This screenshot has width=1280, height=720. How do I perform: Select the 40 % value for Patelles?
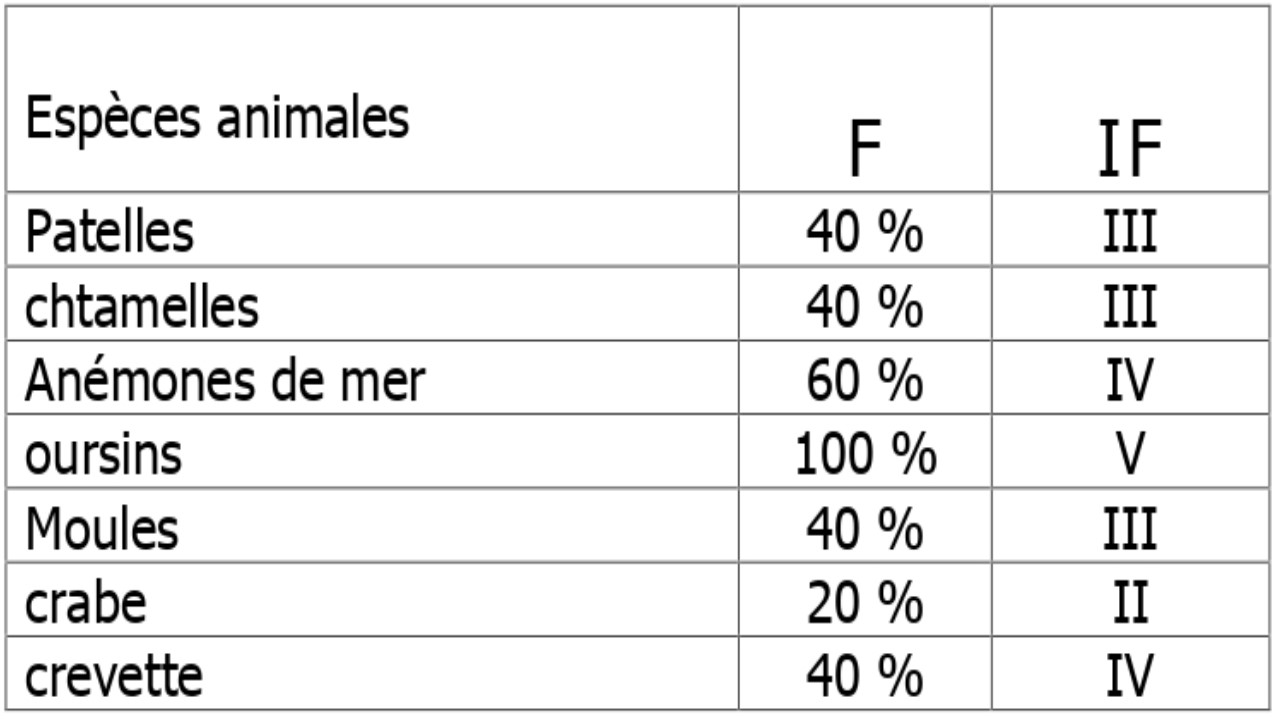pos(864,232)
